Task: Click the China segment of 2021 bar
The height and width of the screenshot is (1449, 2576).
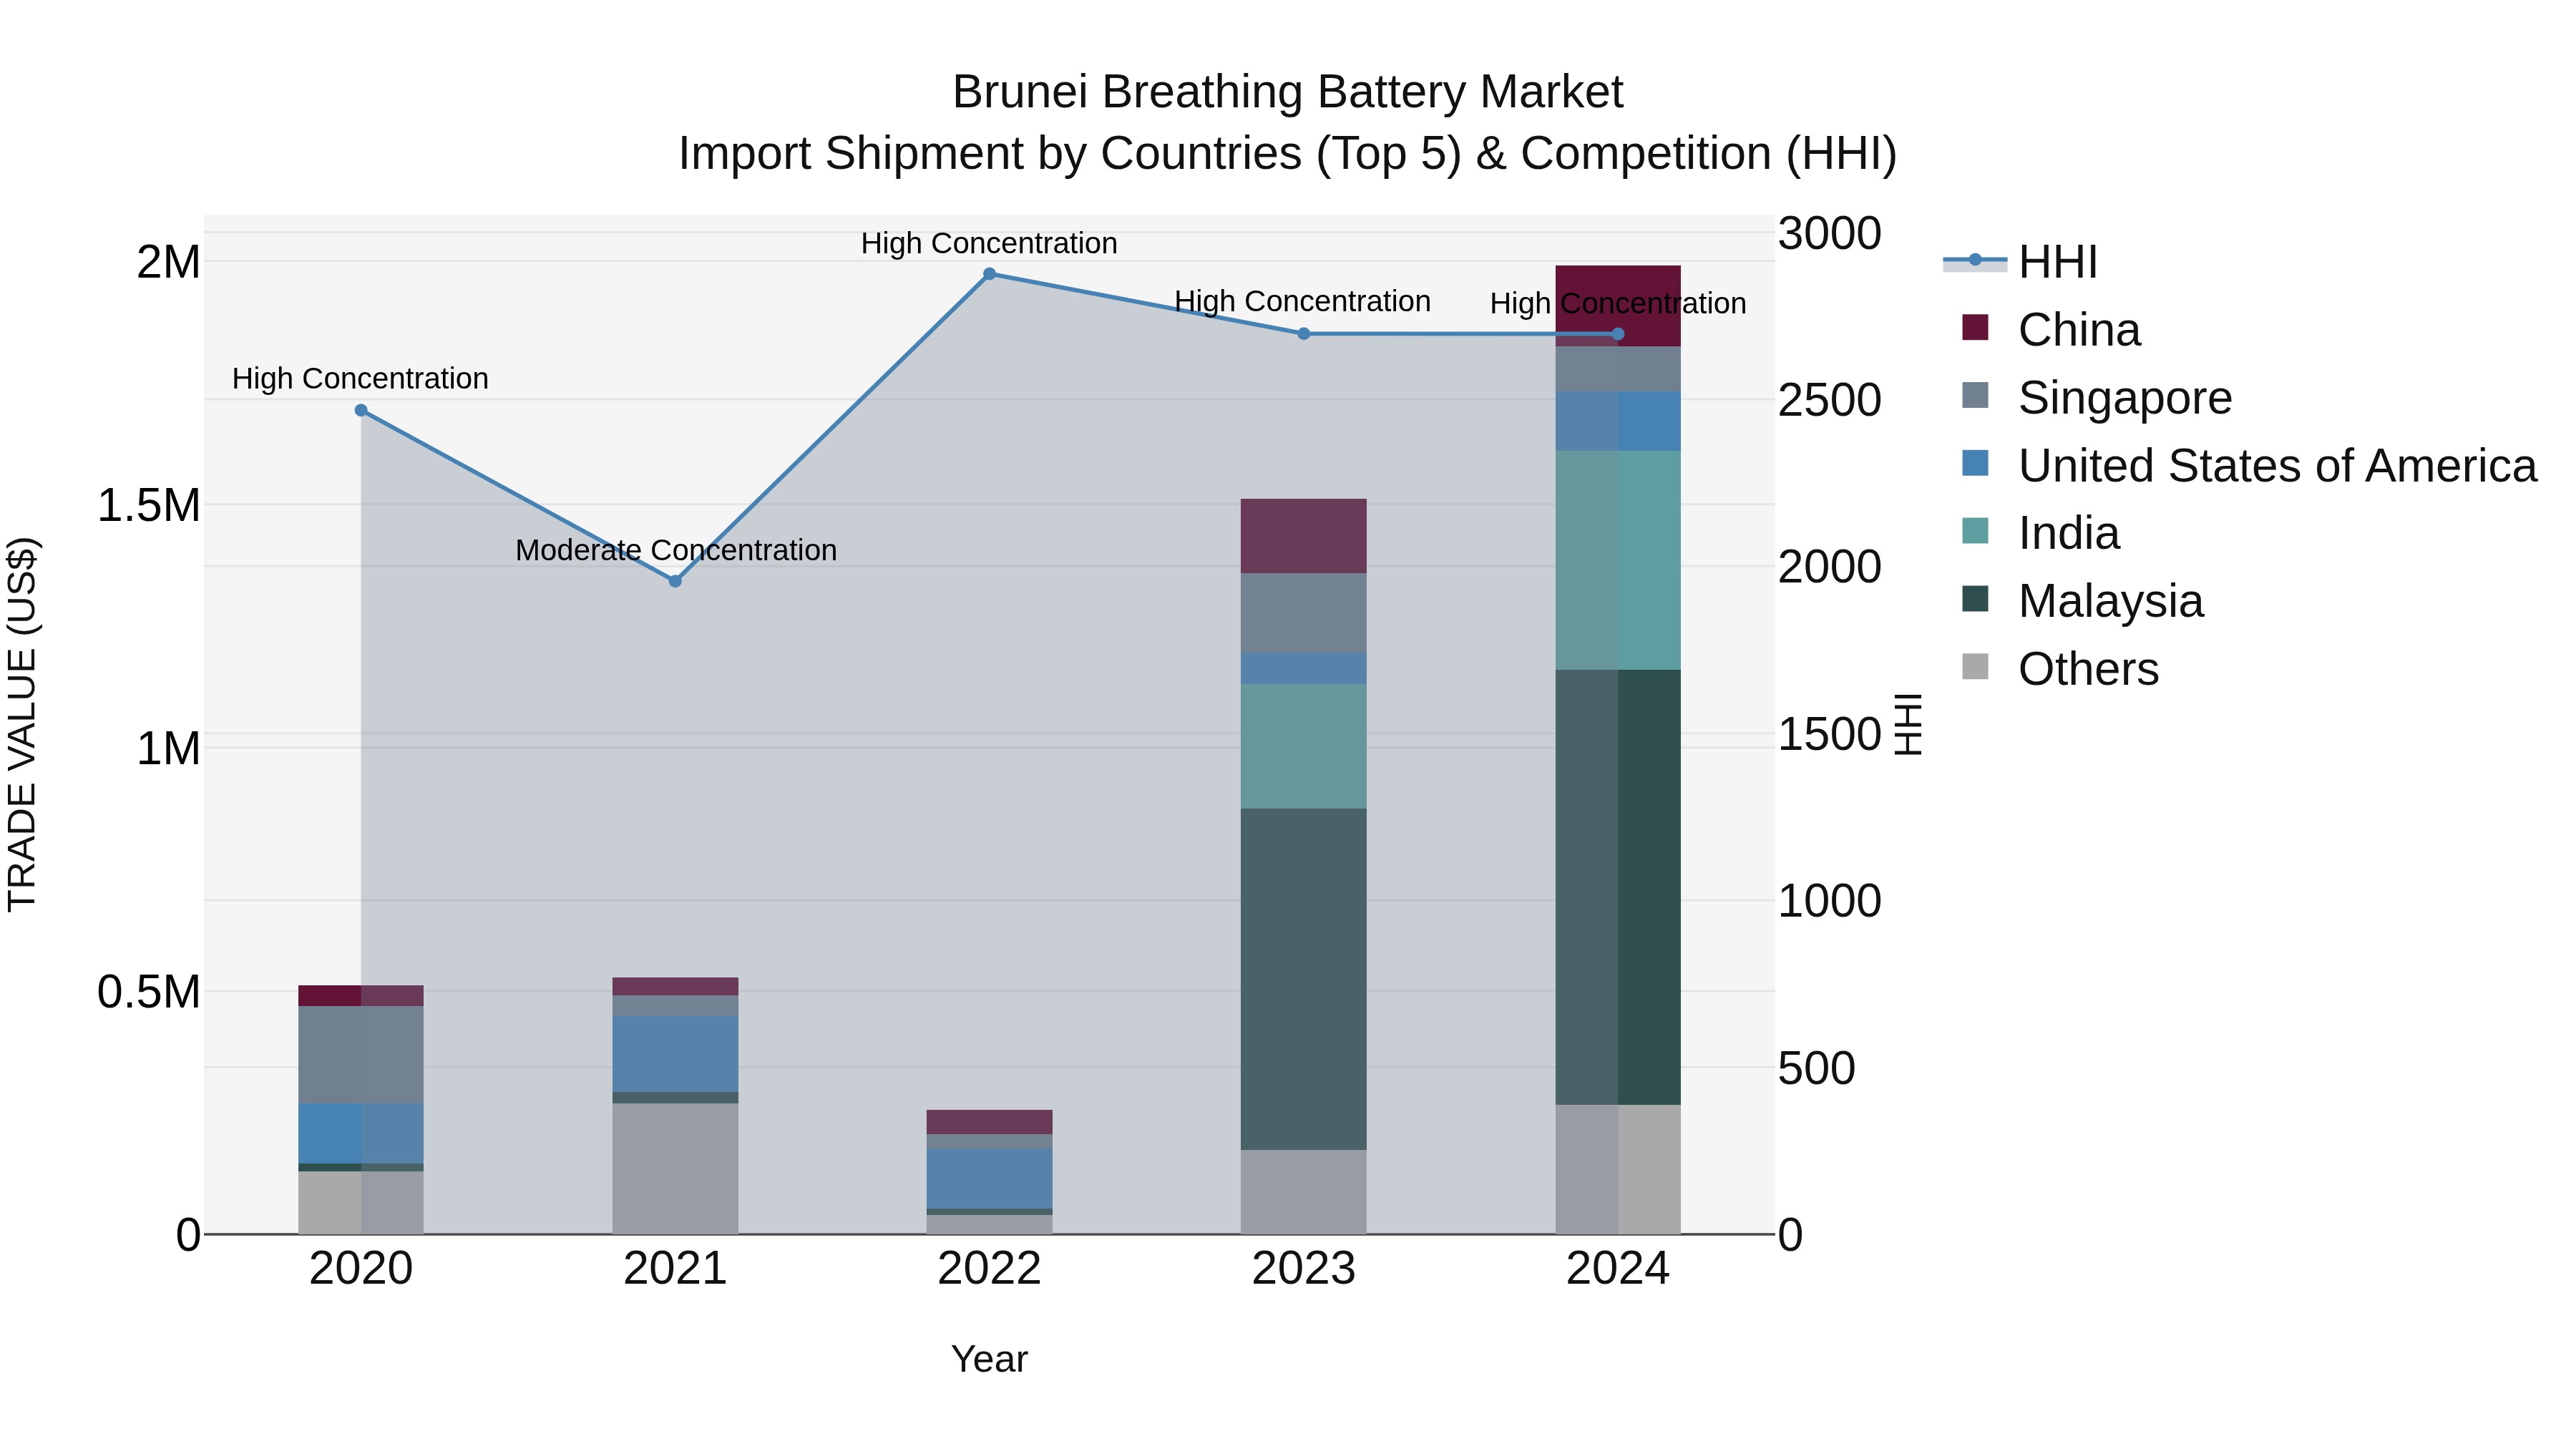Action: pyautogui.click(x=675, y=987)
